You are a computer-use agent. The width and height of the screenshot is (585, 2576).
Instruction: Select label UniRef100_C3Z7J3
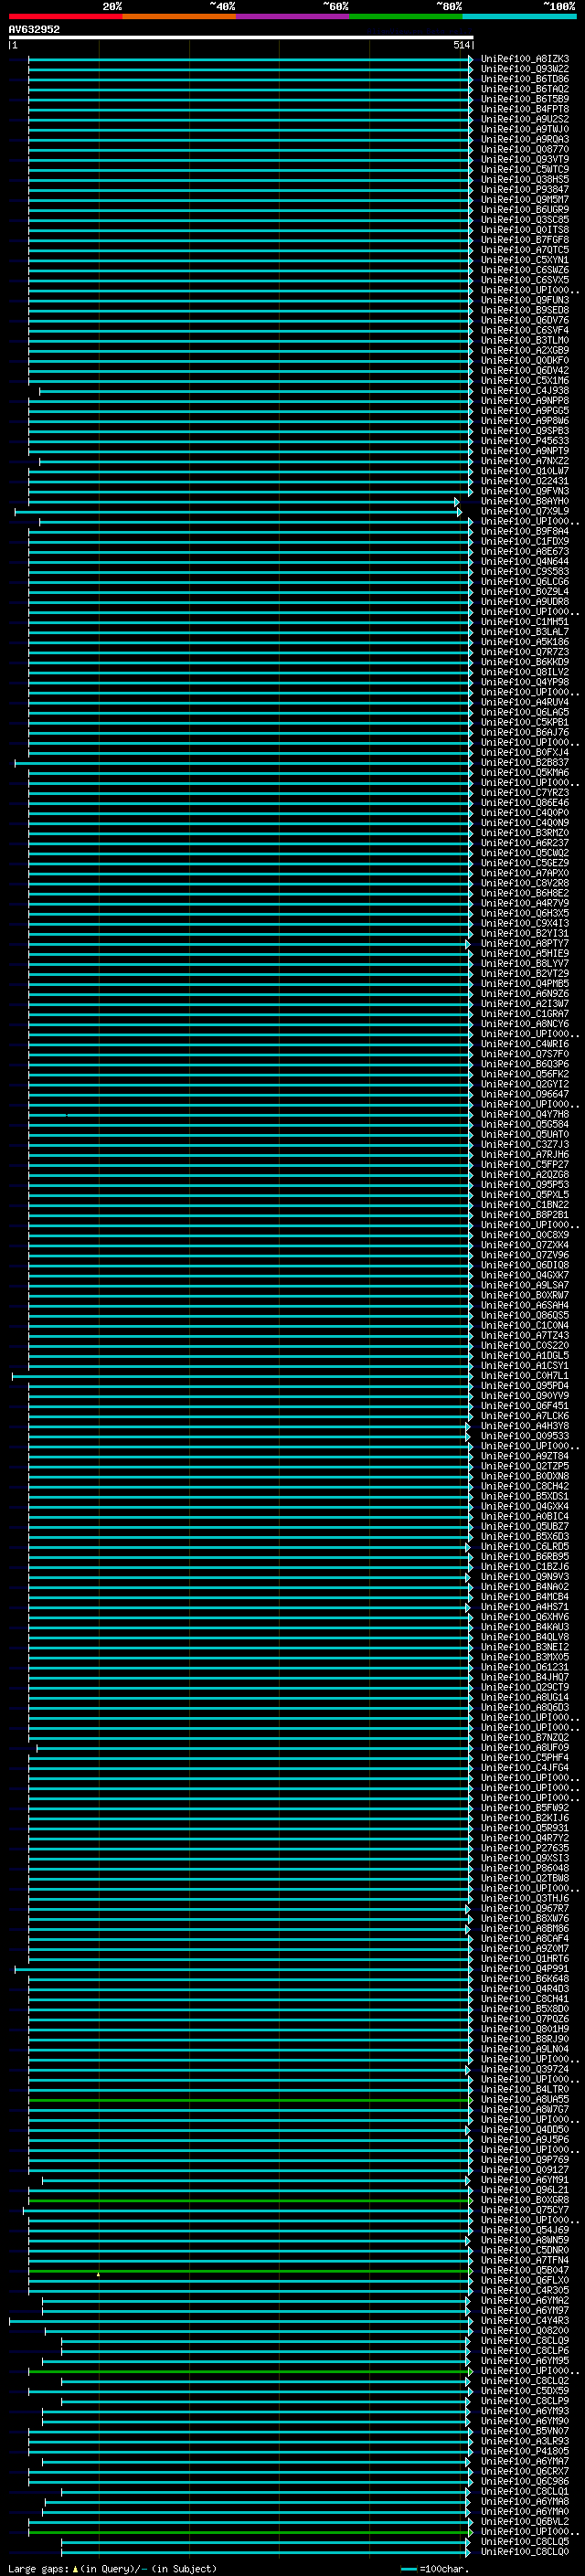coord(525,1145)
